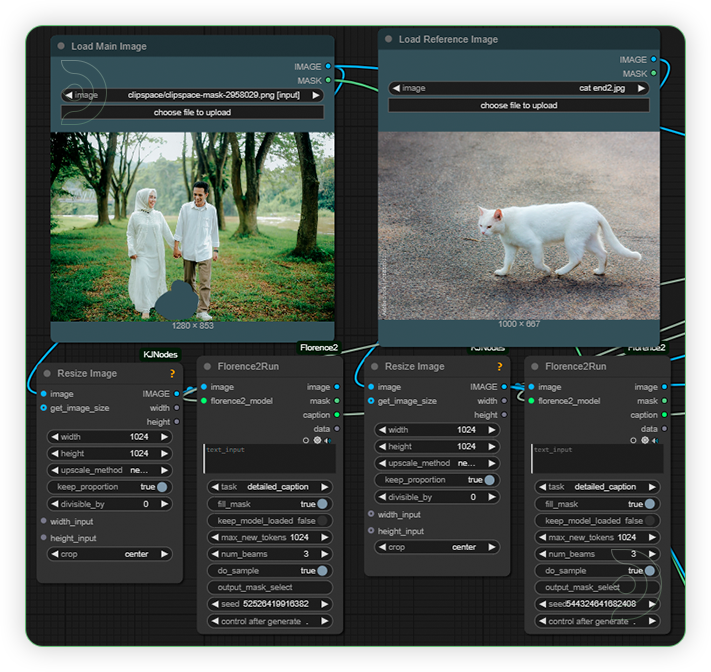Click the MASK output port of Load Main Image
Screen dimensions: 711x672
(328, 80)
